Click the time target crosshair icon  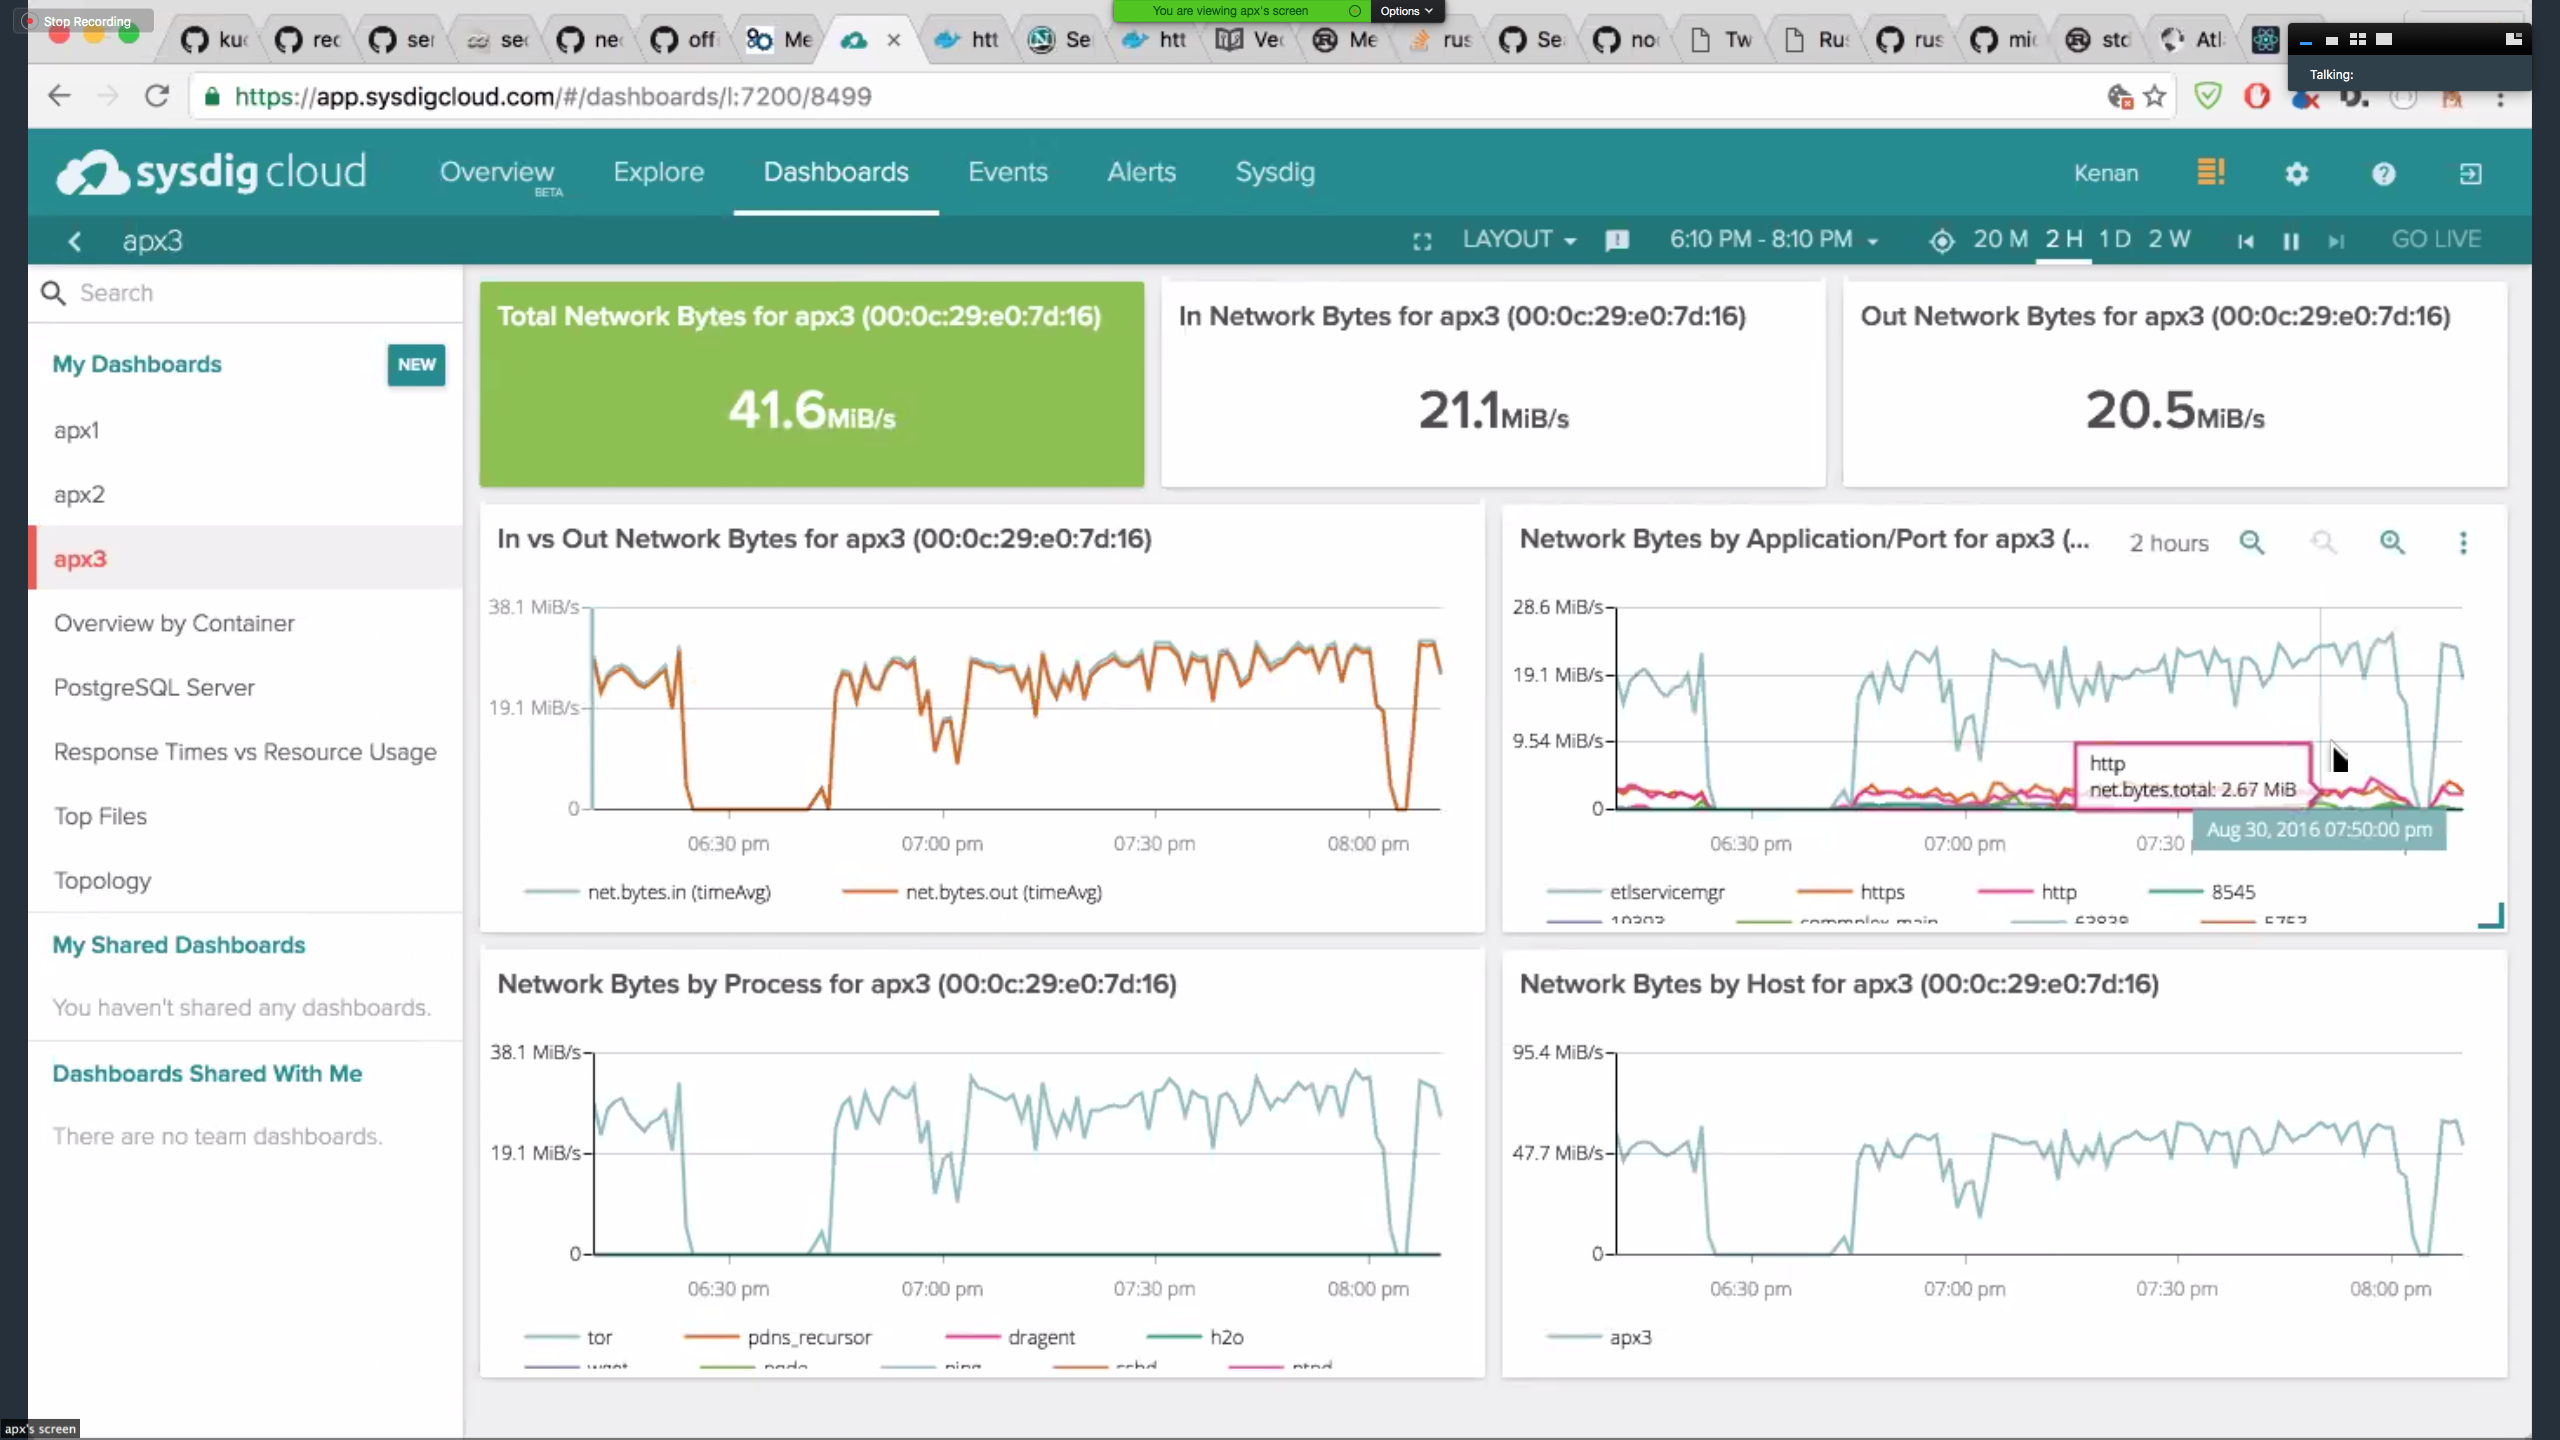click(1941, 241)
